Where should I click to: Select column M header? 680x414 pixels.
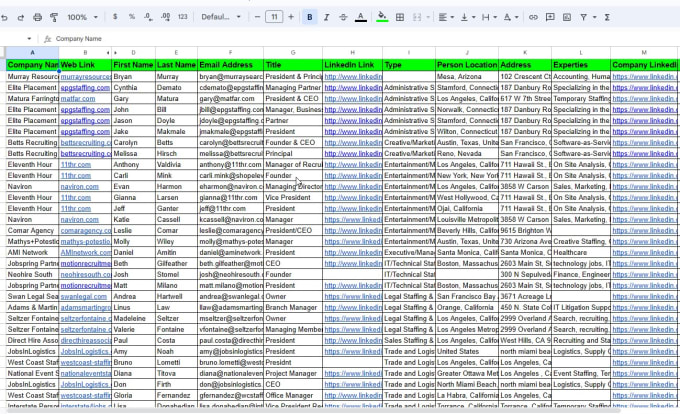(644, 52)
